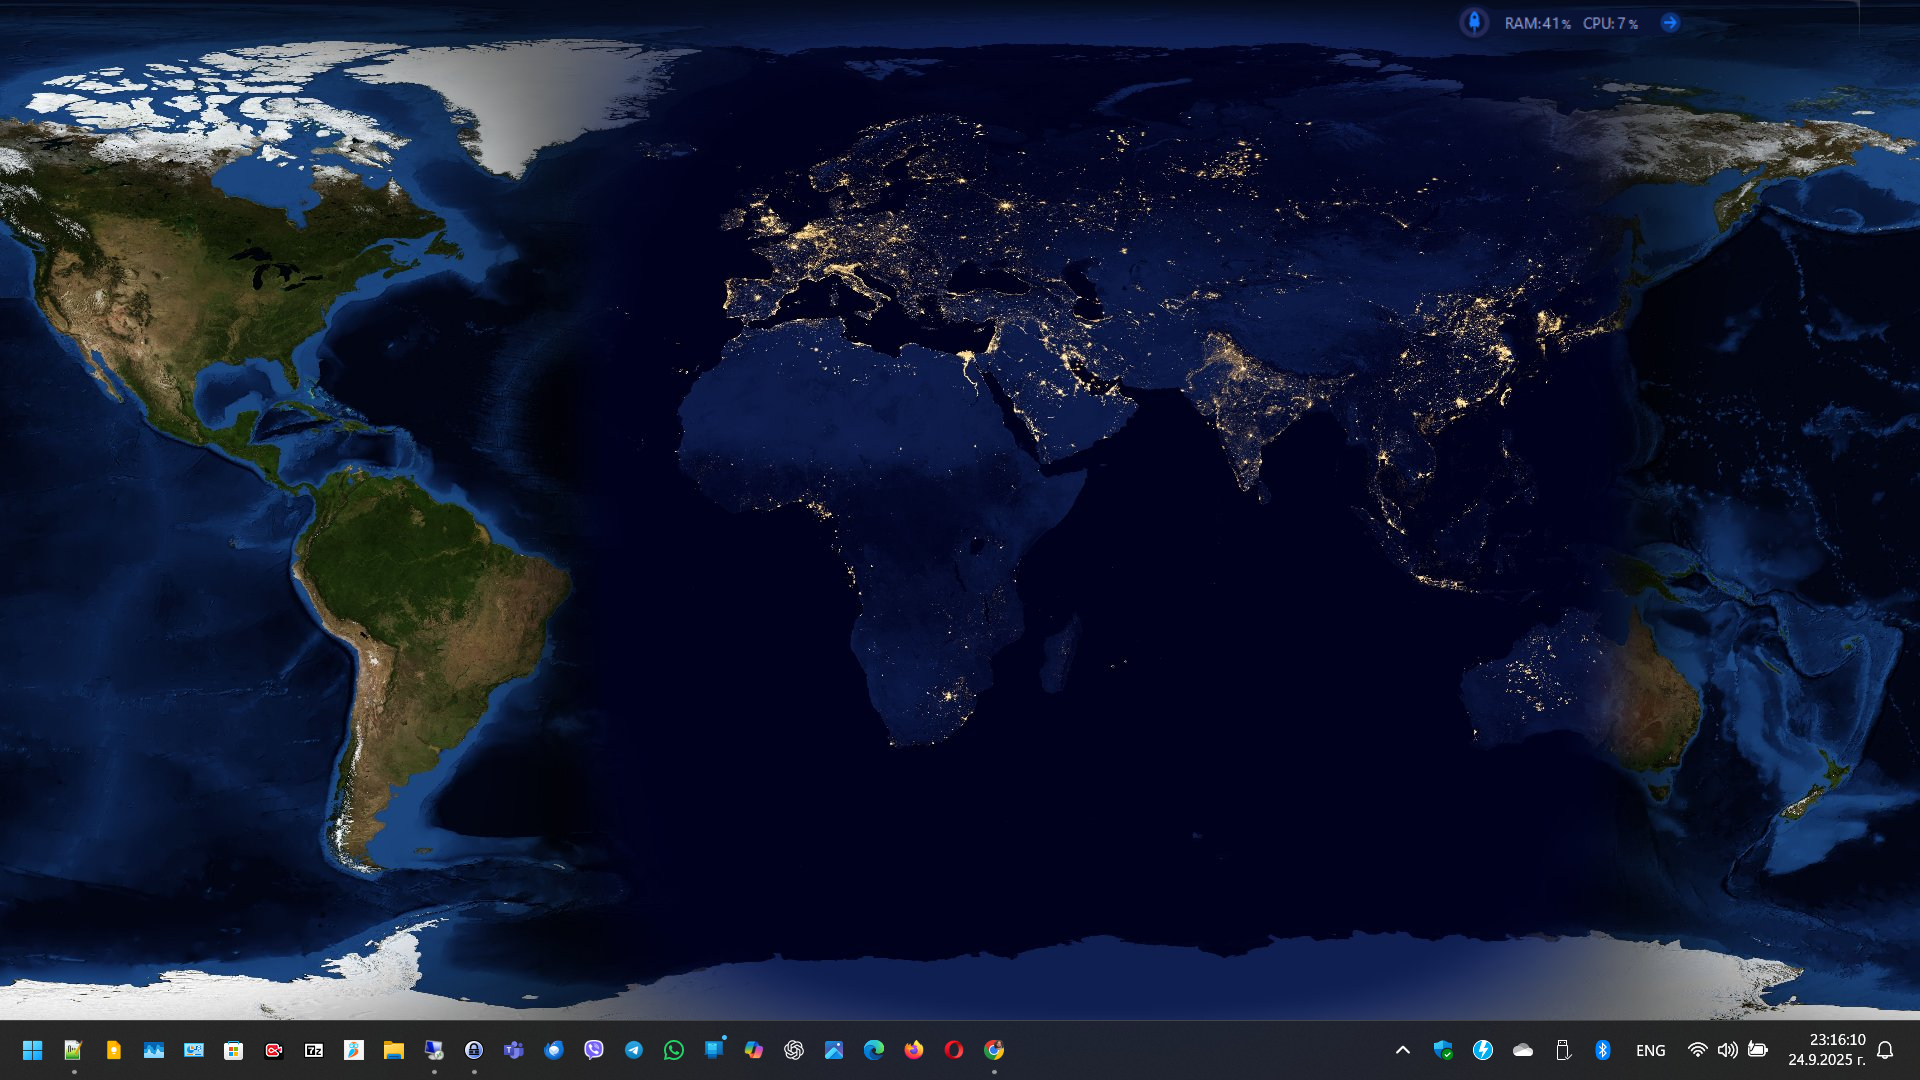Screen dimensions: 1920x1080
Task: Open the Microsoft Store taskbar icon
Action: pyautogui.click(x=234, y=1050)
